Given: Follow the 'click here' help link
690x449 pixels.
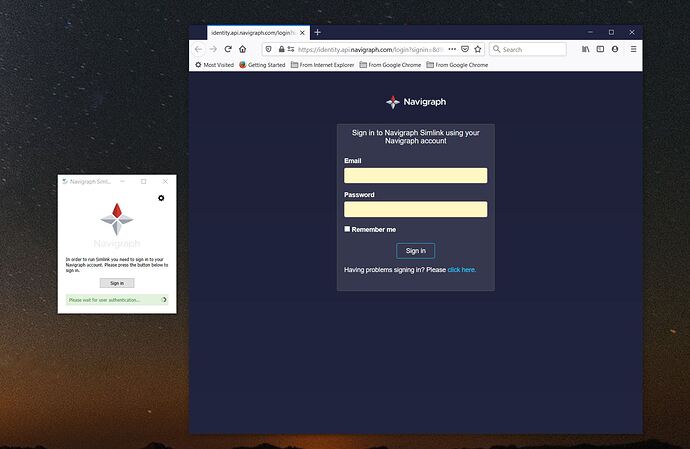Looking at the screenshot, I should 462,270.
